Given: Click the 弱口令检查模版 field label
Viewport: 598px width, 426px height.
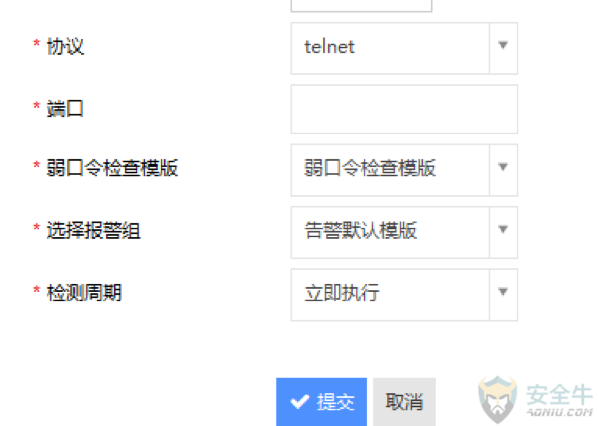Looking at the screenshot, I should [112, 168].
